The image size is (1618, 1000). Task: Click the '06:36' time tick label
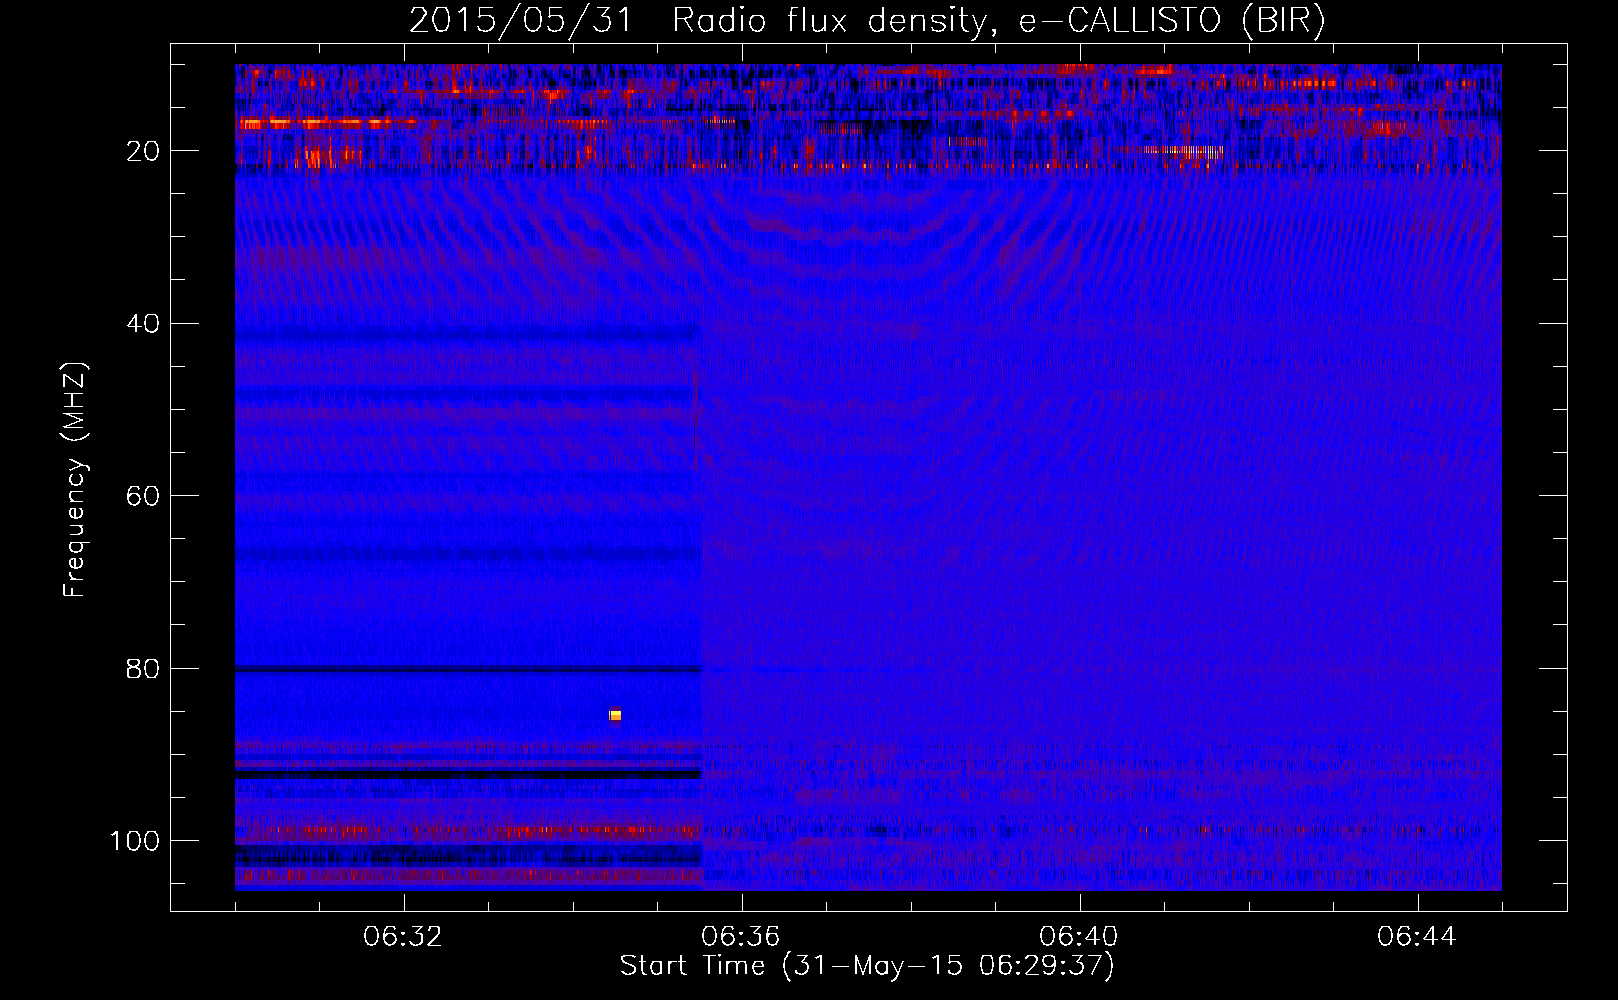(741, 937)
